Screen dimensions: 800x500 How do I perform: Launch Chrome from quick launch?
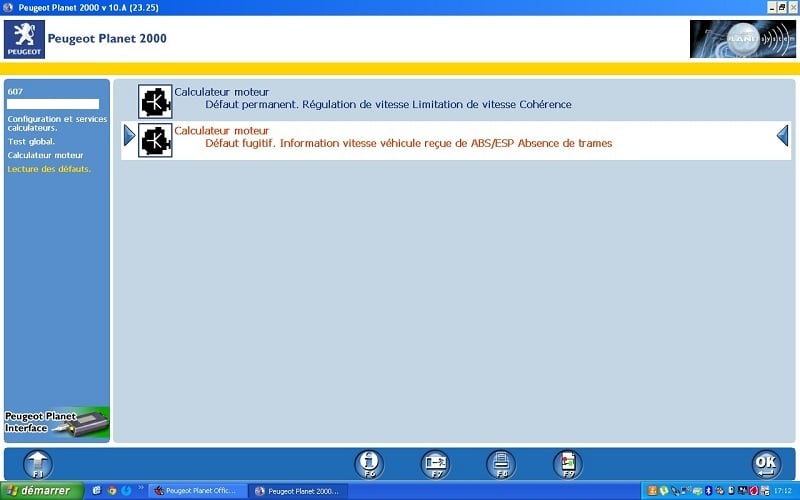[x=112, y=491]
